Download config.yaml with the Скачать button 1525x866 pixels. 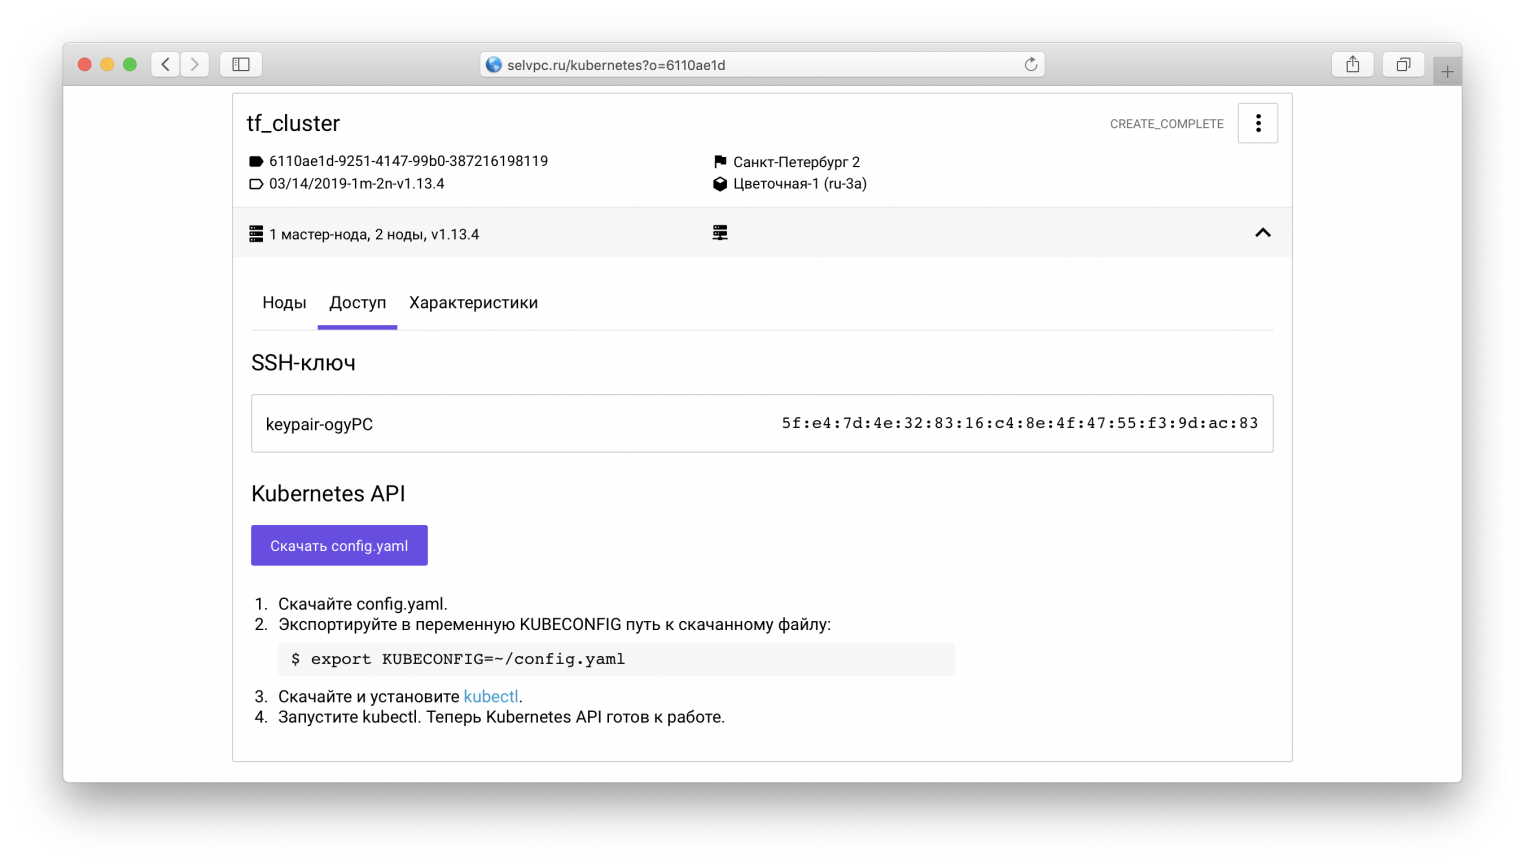pyautogui.click(x=339, y=545)
